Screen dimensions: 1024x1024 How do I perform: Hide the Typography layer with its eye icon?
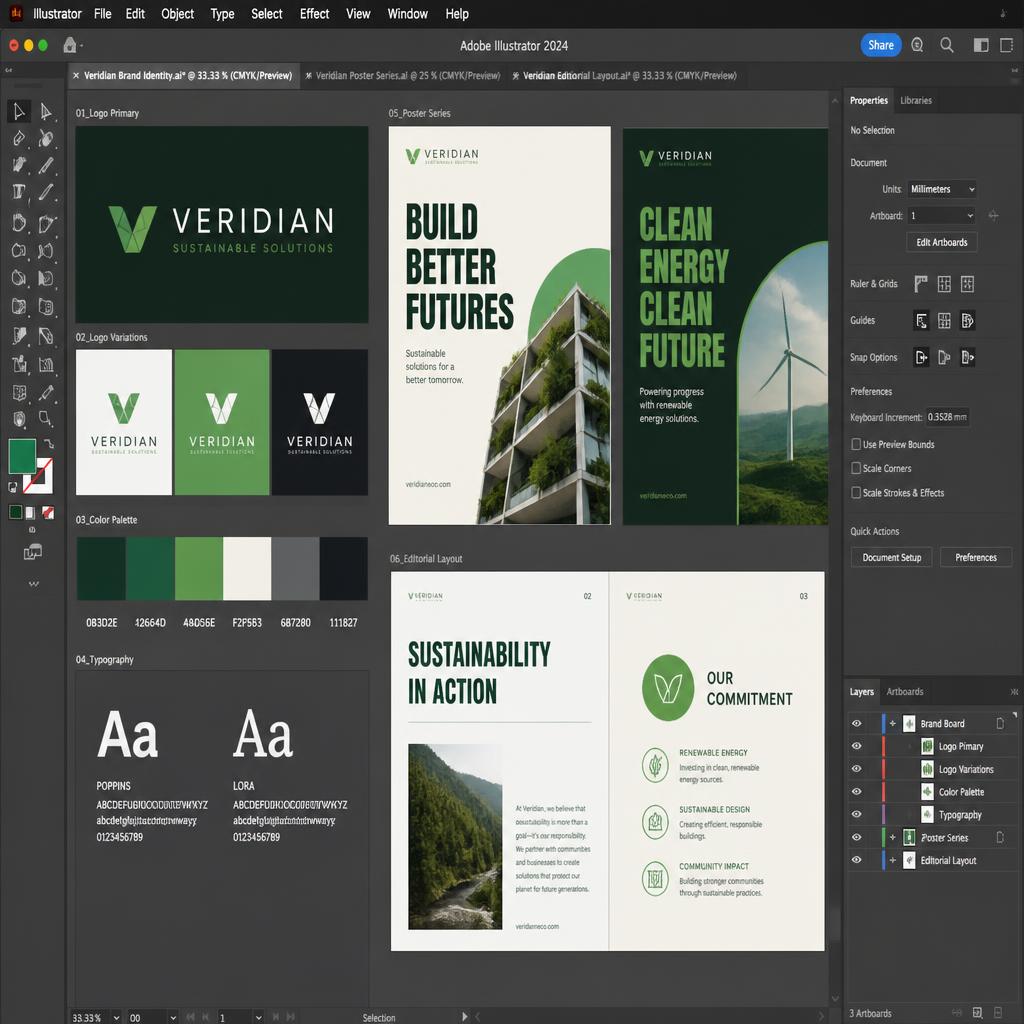(x=856, y=814)
